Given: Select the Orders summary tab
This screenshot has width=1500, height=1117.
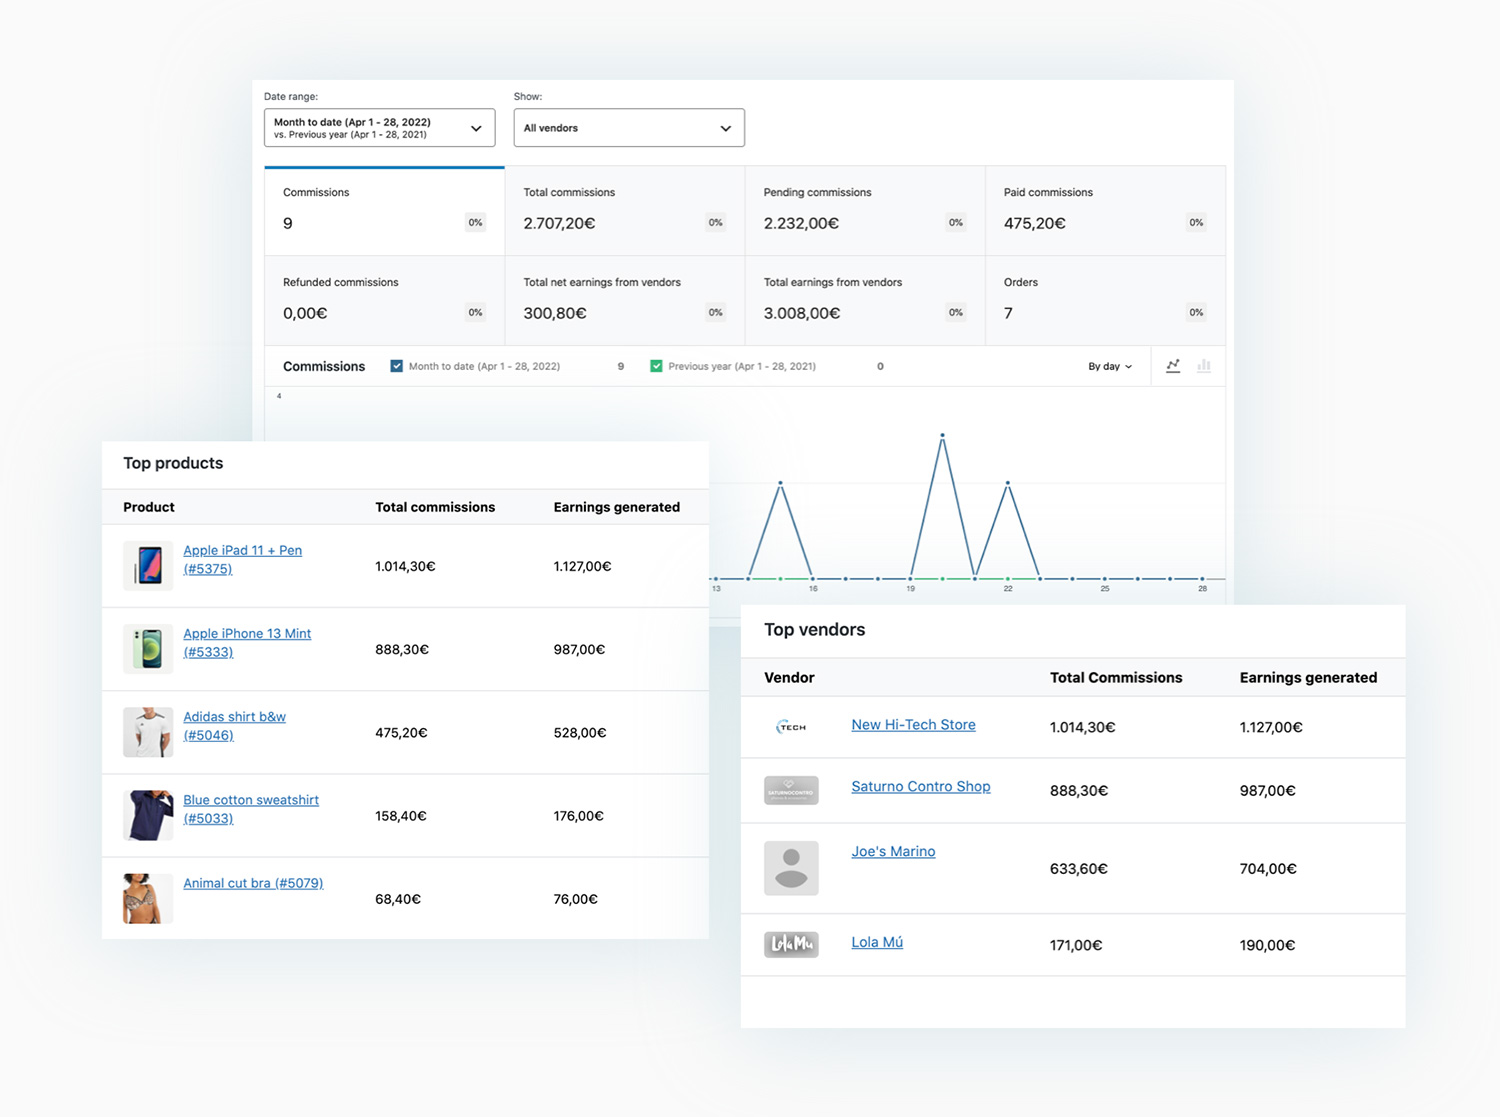Looking at the screenshot, I should point(1105,301).
